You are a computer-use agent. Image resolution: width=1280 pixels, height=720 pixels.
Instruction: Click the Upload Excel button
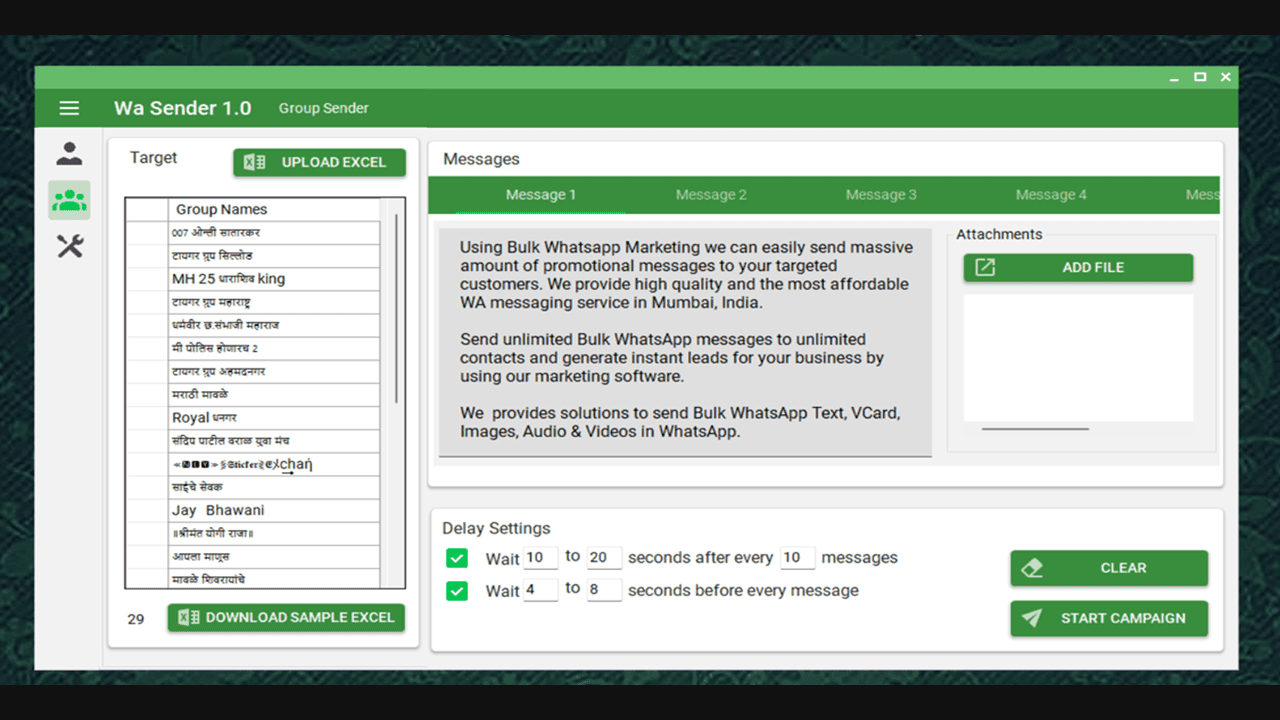pyautogui.click(x=319, y=162)
